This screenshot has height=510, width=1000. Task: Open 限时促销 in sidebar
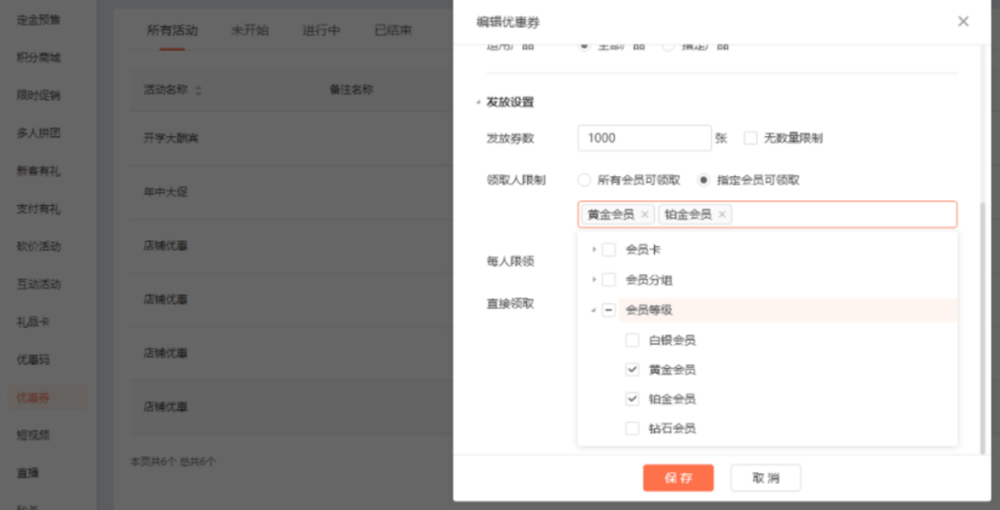point(38,96)
